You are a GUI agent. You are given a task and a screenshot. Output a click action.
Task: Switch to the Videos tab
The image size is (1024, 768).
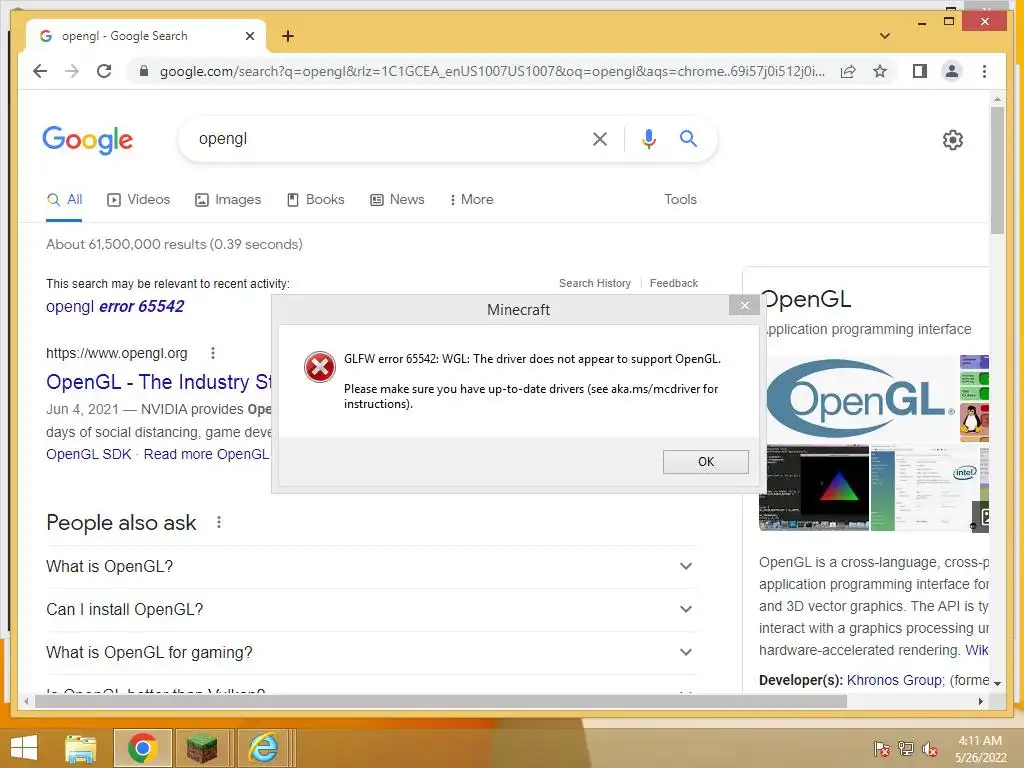point(138,200)
